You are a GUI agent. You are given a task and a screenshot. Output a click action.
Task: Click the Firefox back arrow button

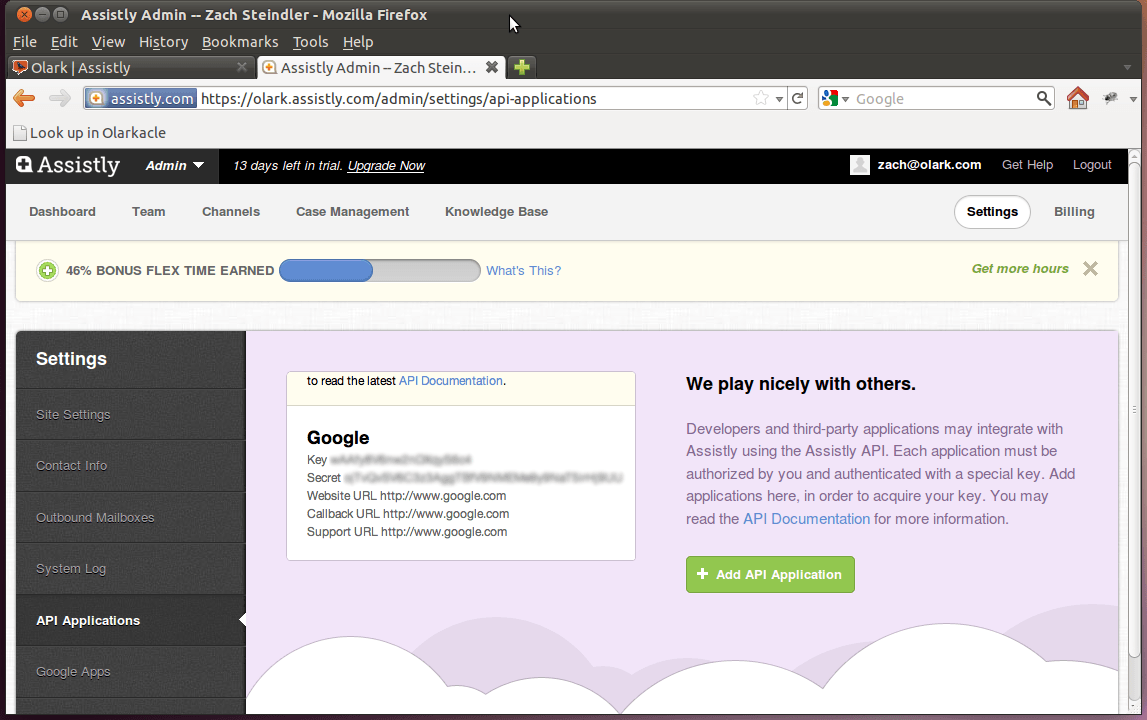tap(24, 98)
